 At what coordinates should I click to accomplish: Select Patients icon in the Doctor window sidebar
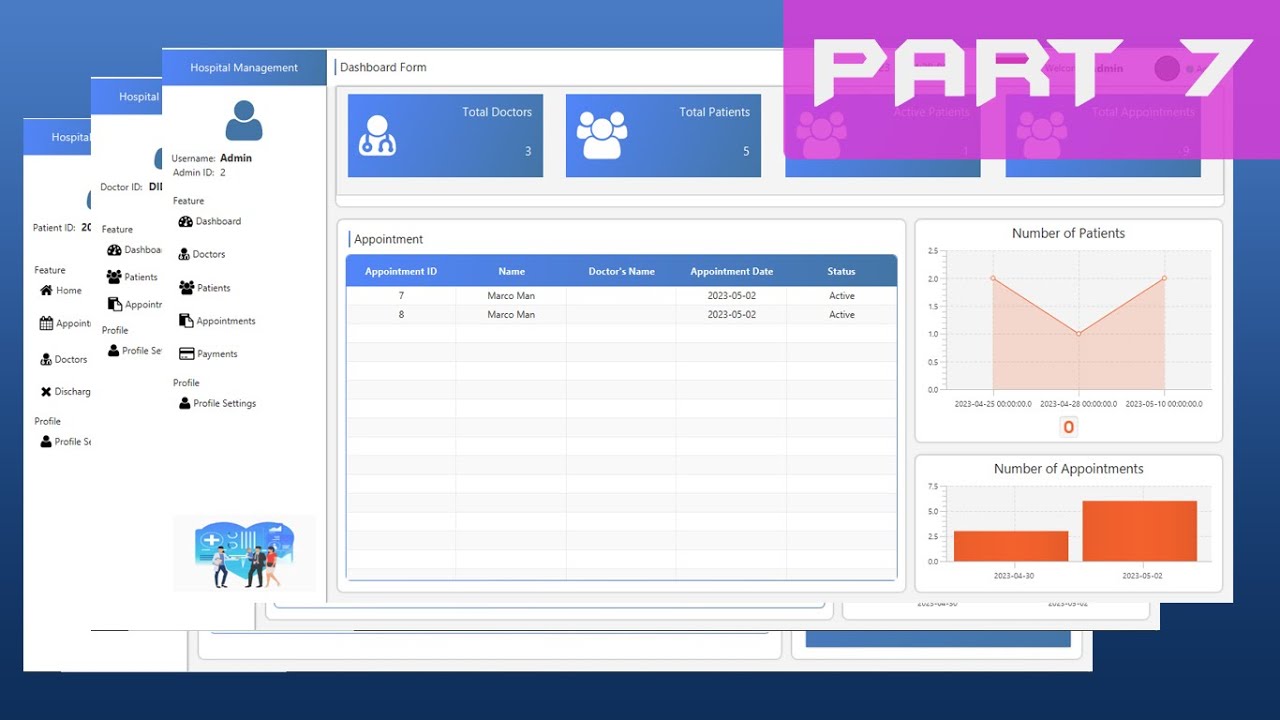point(114,277)
